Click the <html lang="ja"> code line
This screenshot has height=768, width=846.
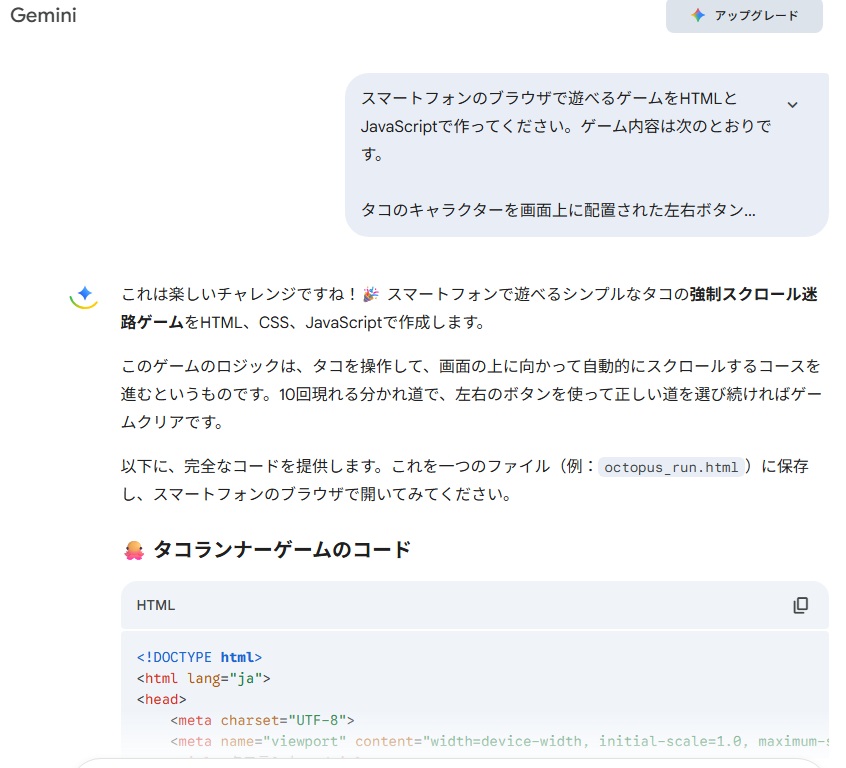(204, 678)
